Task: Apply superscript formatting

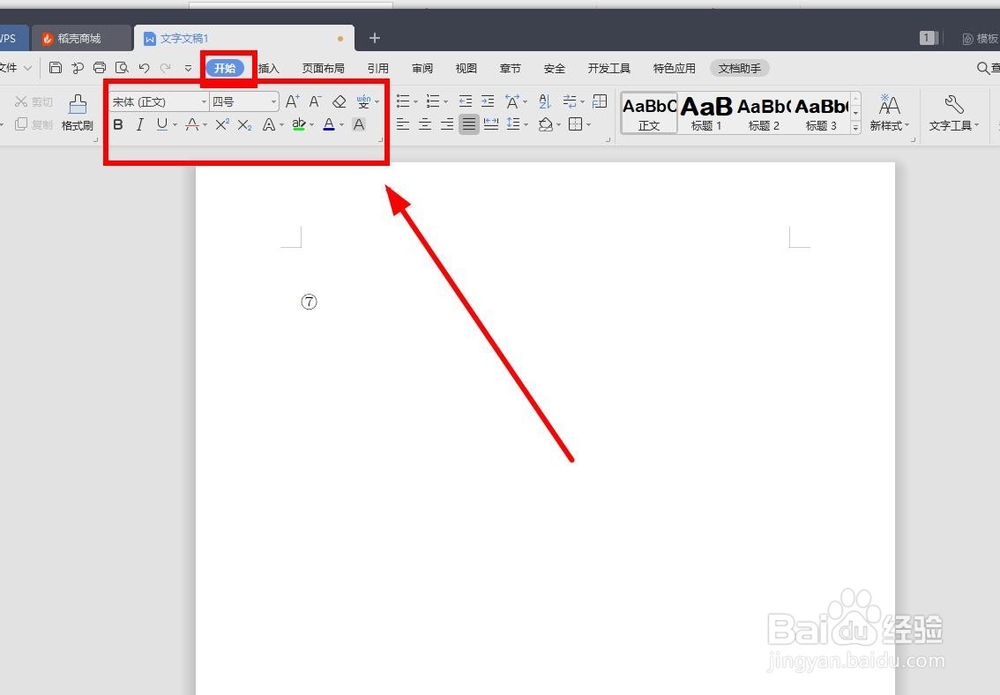Action: tap(221, 124)
